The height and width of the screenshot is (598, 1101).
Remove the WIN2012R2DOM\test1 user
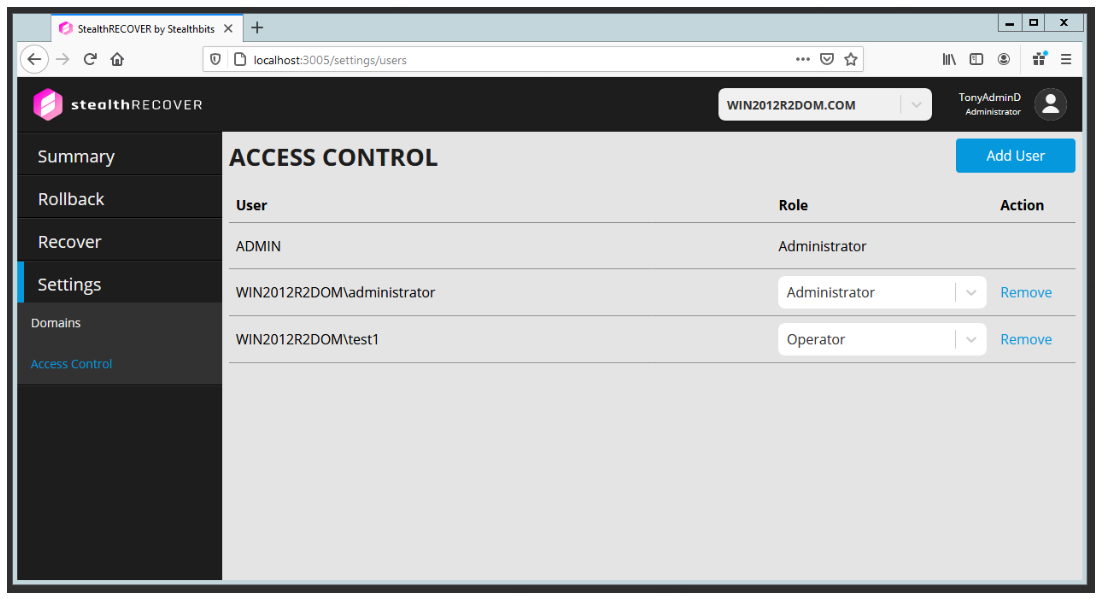point(1026,340)
